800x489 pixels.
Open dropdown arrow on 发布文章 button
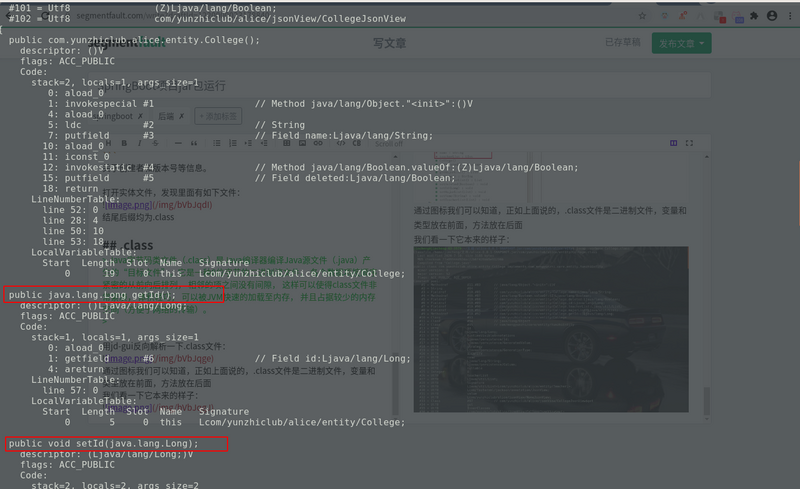[x=702, y=43]
